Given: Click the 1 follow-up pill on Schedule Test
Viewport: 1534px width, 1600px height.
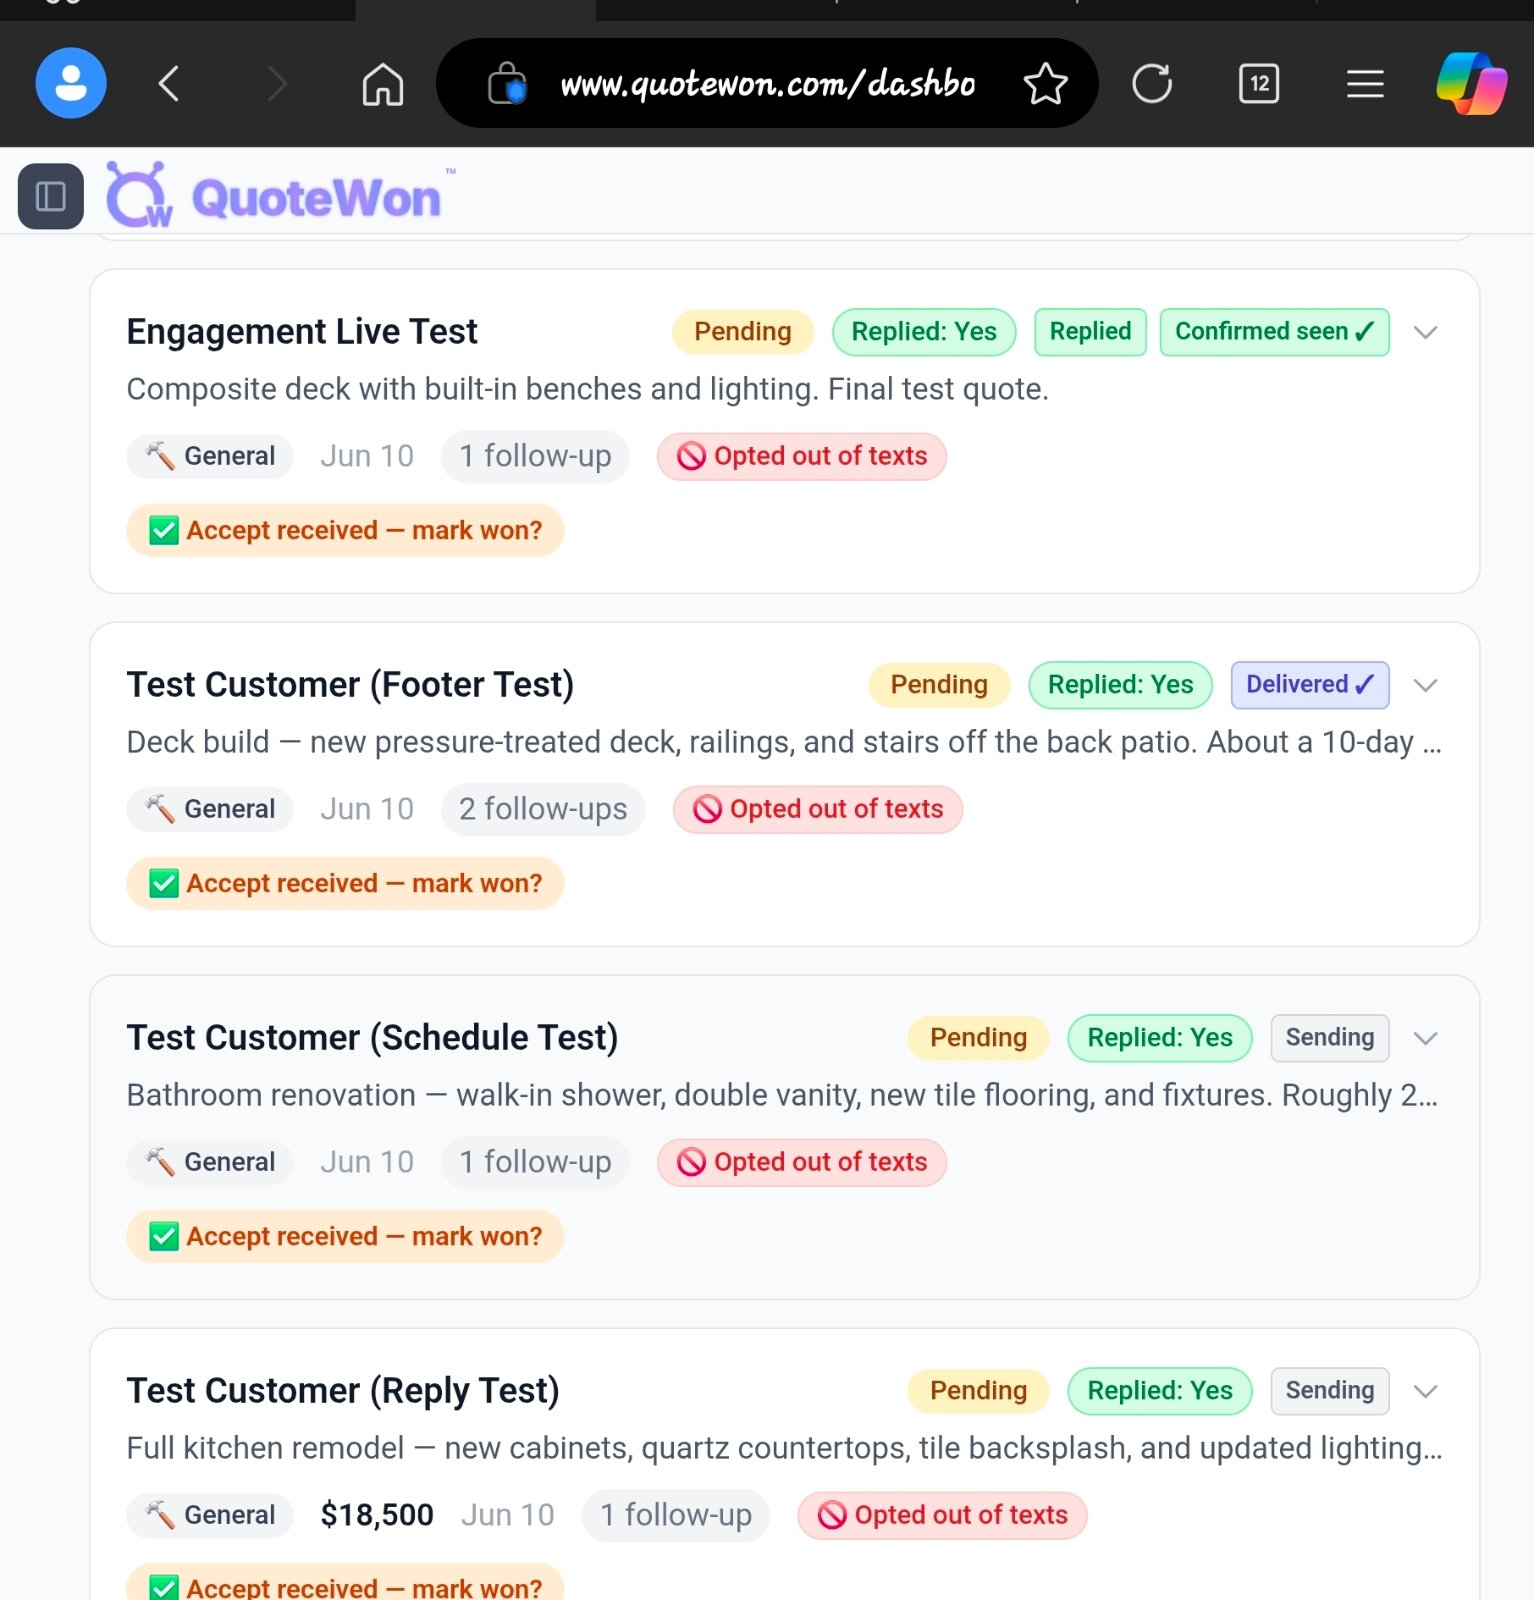Looking at the screenshot, I should click(x=535, y=1162).
